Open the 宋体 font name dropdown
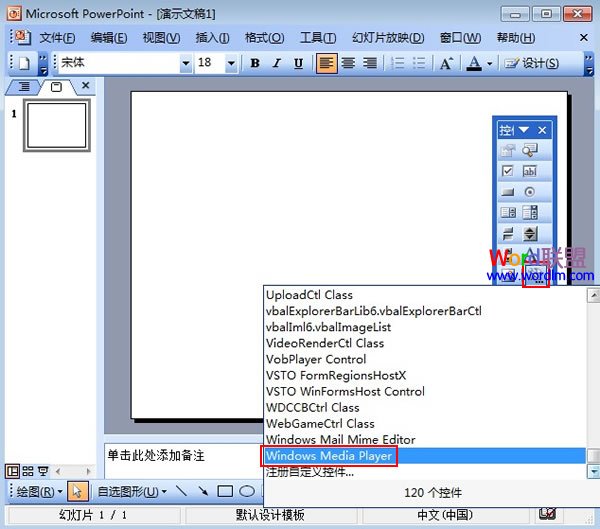Viewport: 600px width, 529px height. [x=186, y=63]
